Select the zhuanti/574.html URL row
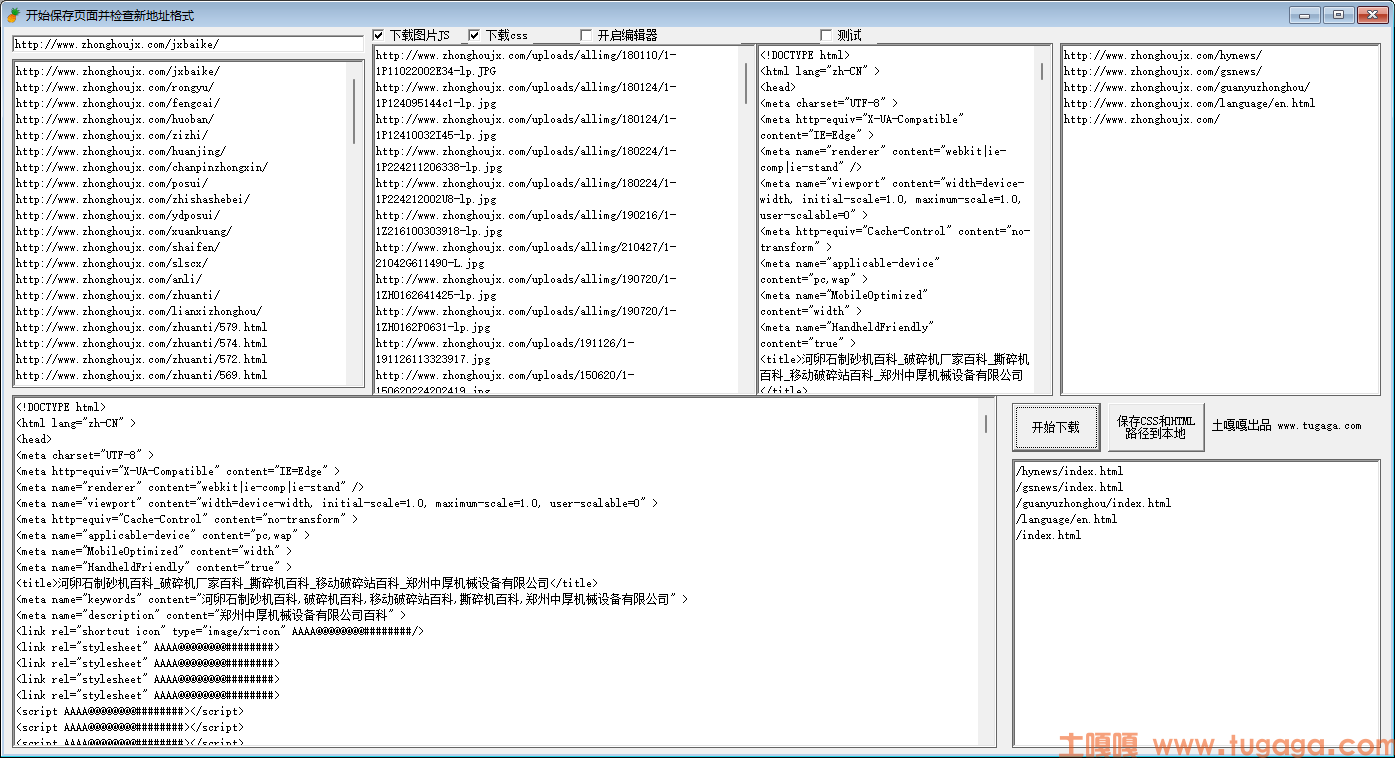 [x=142, y=343]
